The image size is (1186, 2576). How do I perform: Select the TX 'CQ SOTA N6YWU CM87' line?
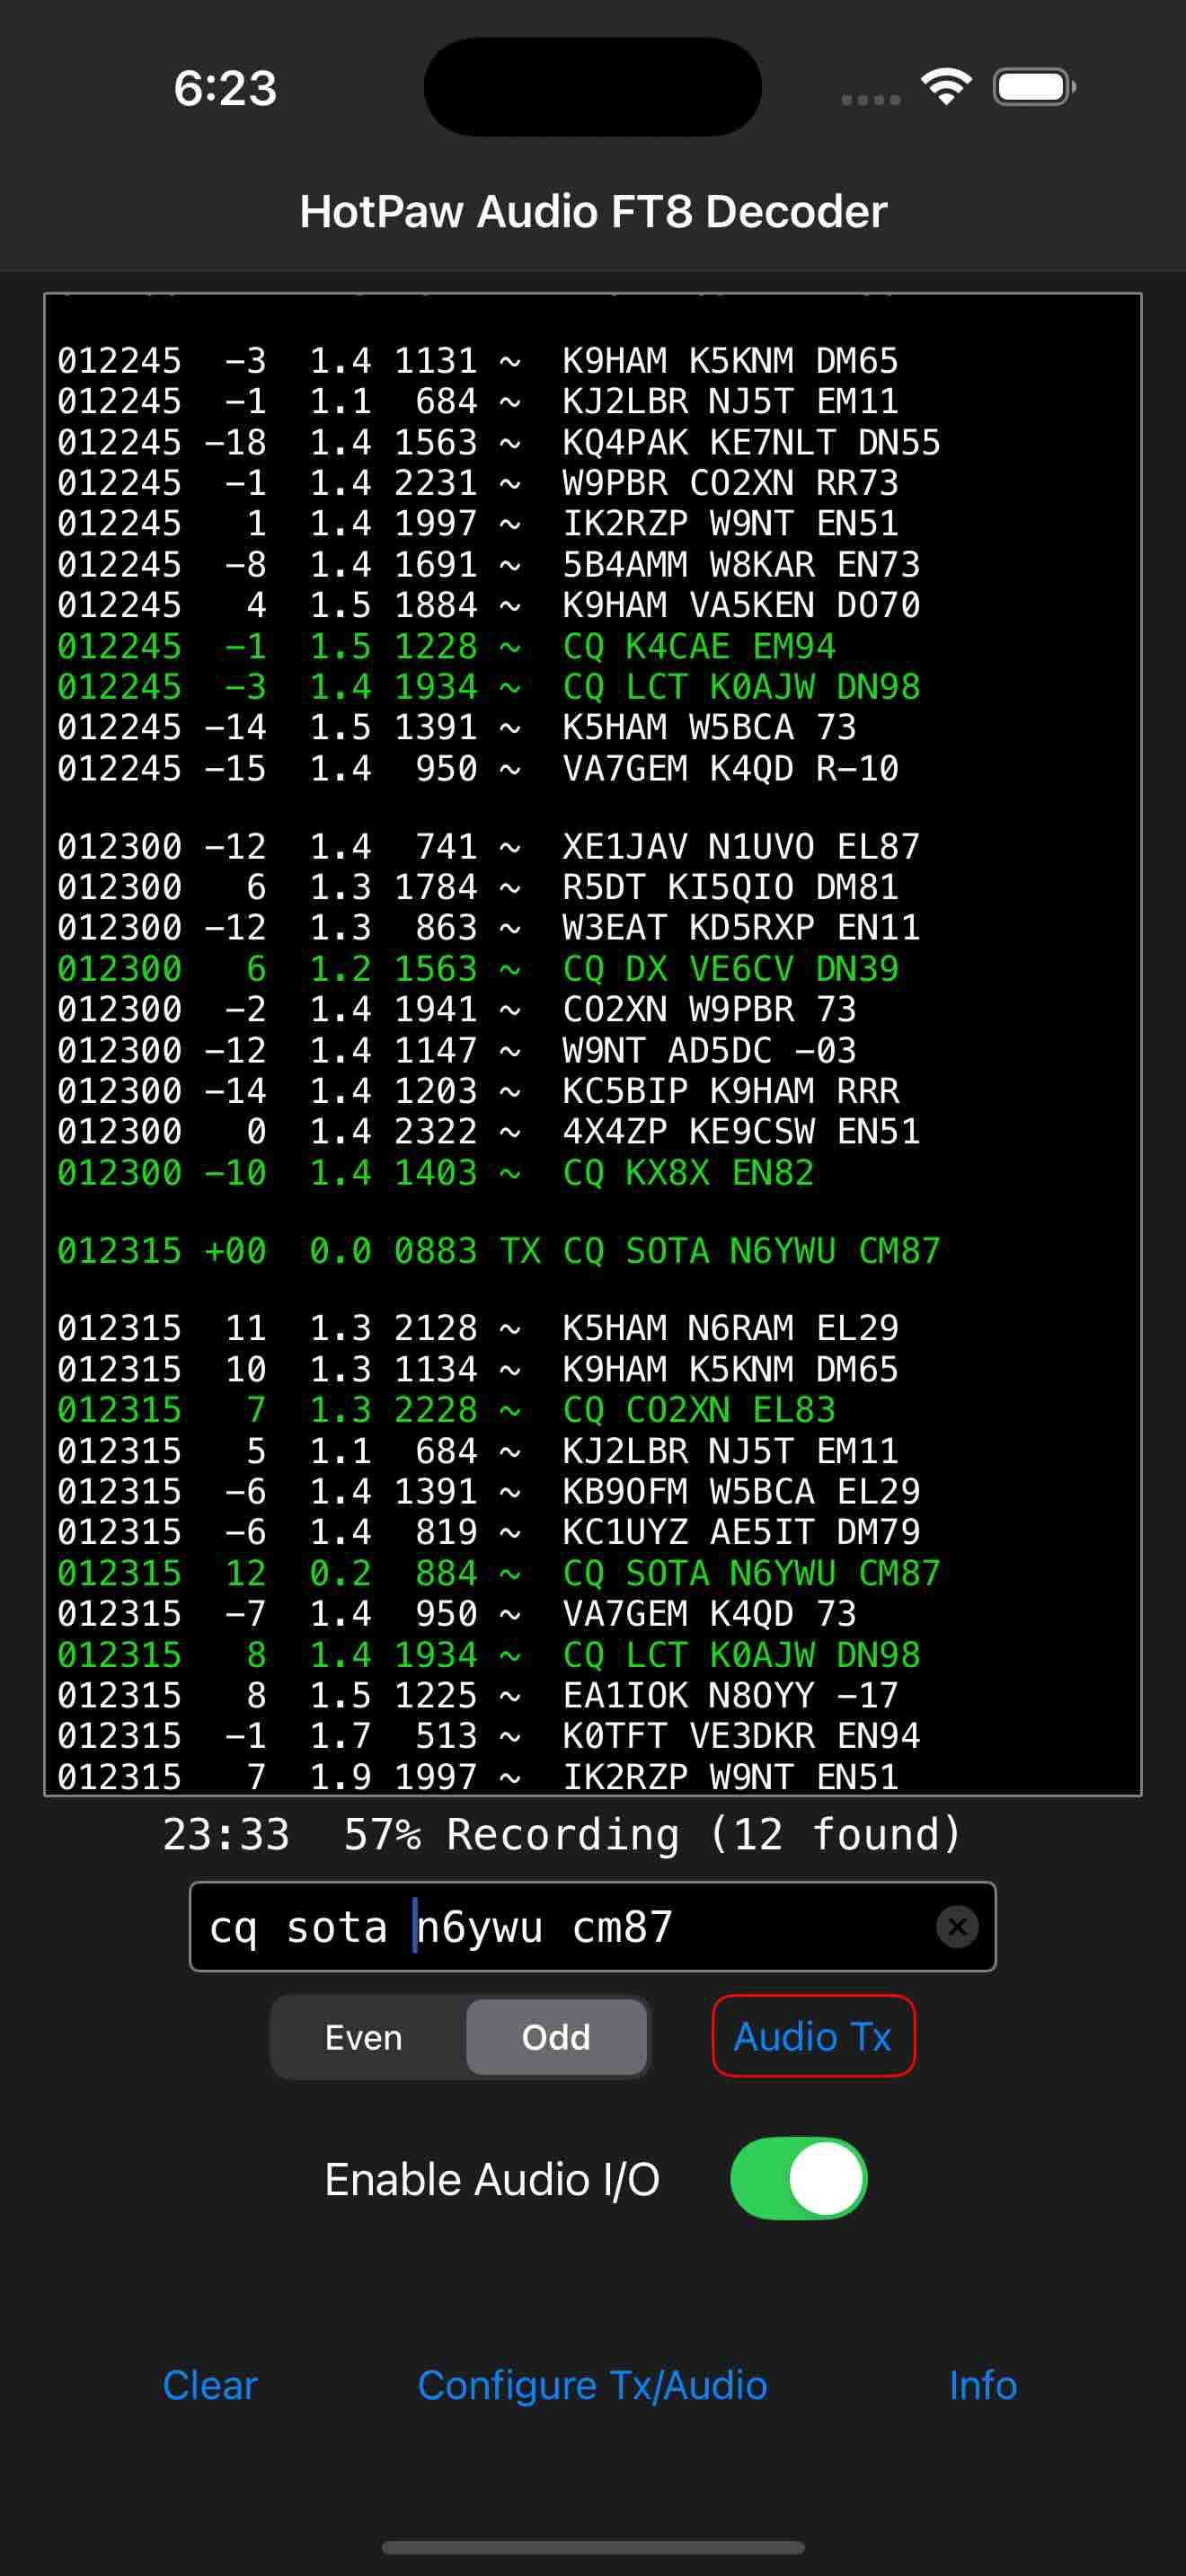[x=498, y=1251]
